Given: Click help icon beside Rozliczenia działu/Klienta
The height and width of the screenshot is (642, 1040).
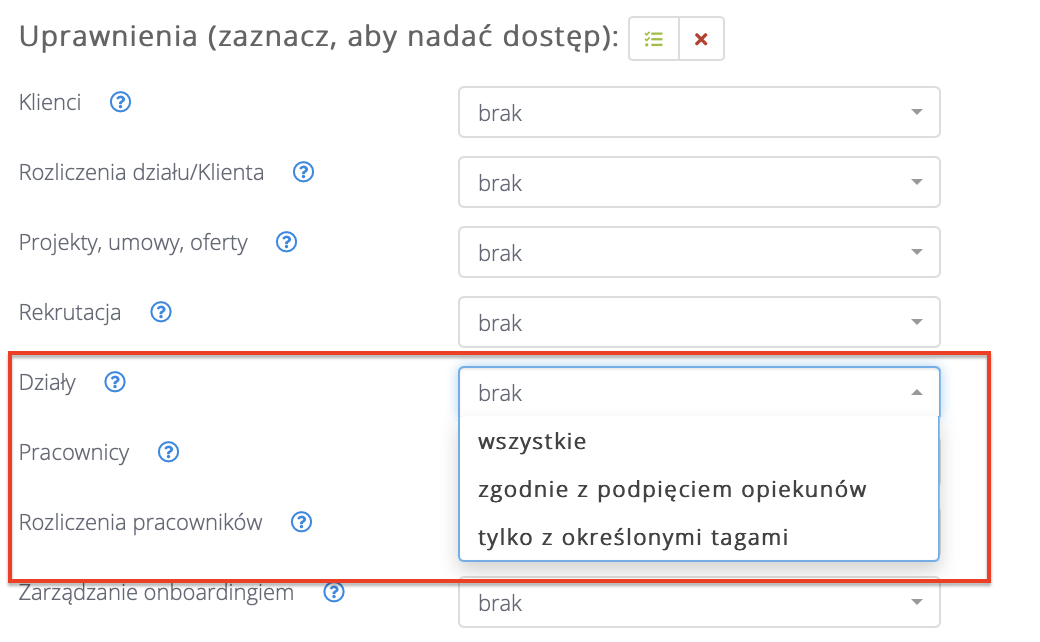Looking at the screenshot, I should 304,172.
